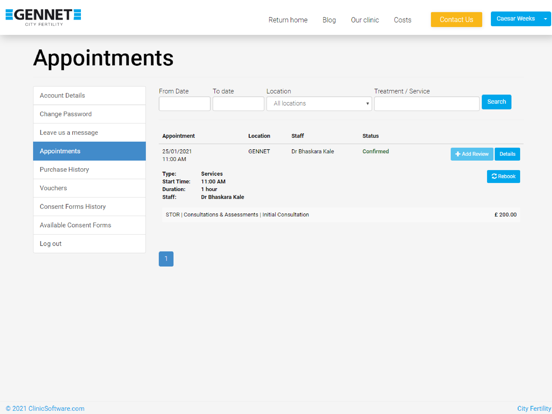Click the Add Review button
The width and height of the screenshot is (552, 414).
click(x=472, y=154)
